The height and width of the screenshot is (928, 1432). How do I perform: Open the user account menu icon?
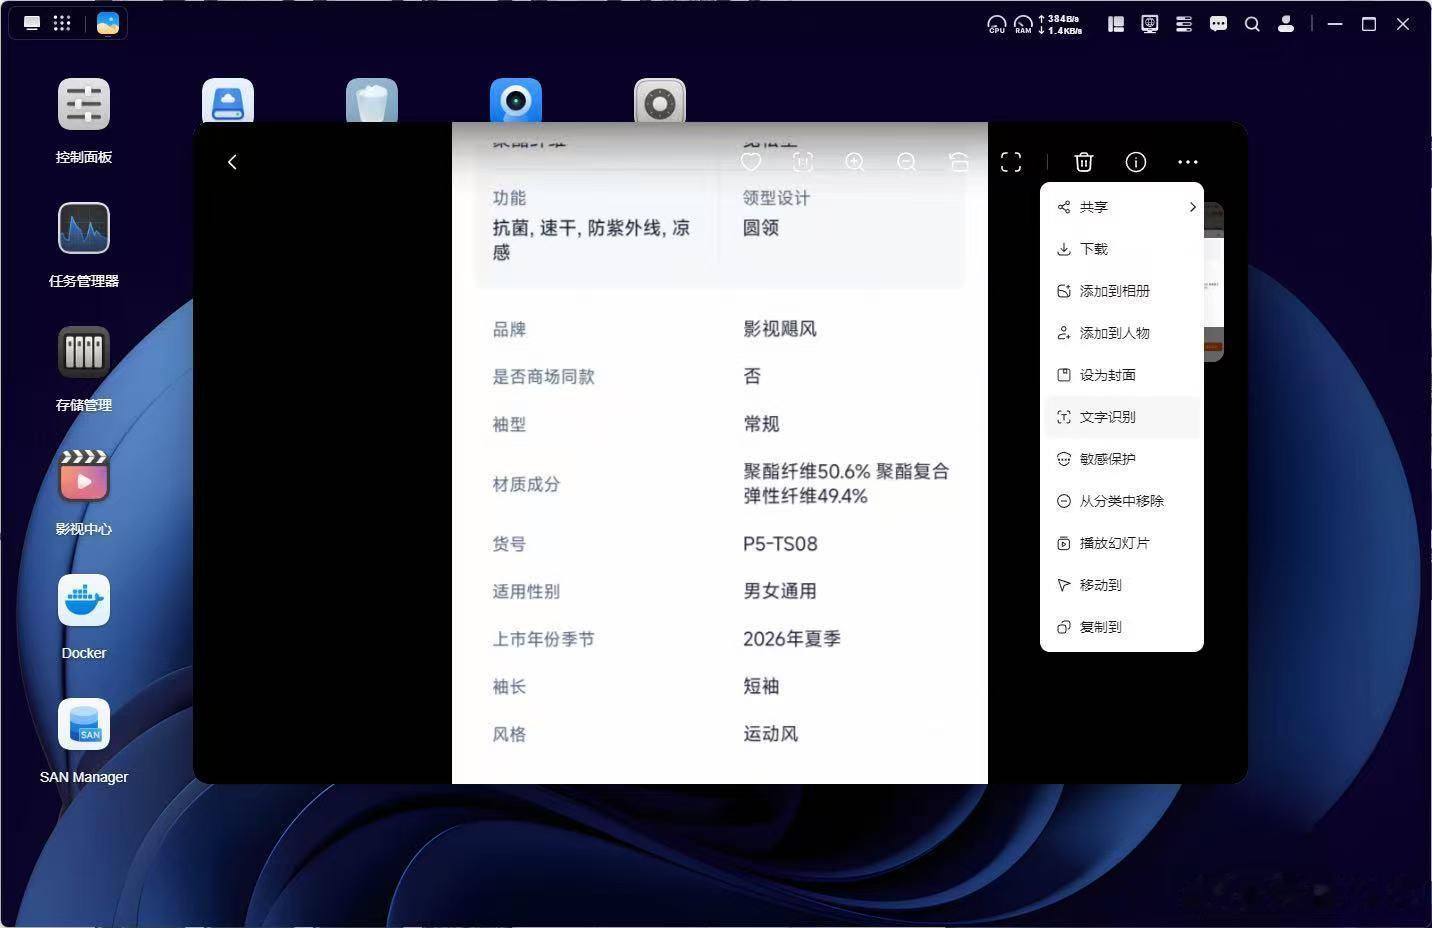tap(1286, 24)
